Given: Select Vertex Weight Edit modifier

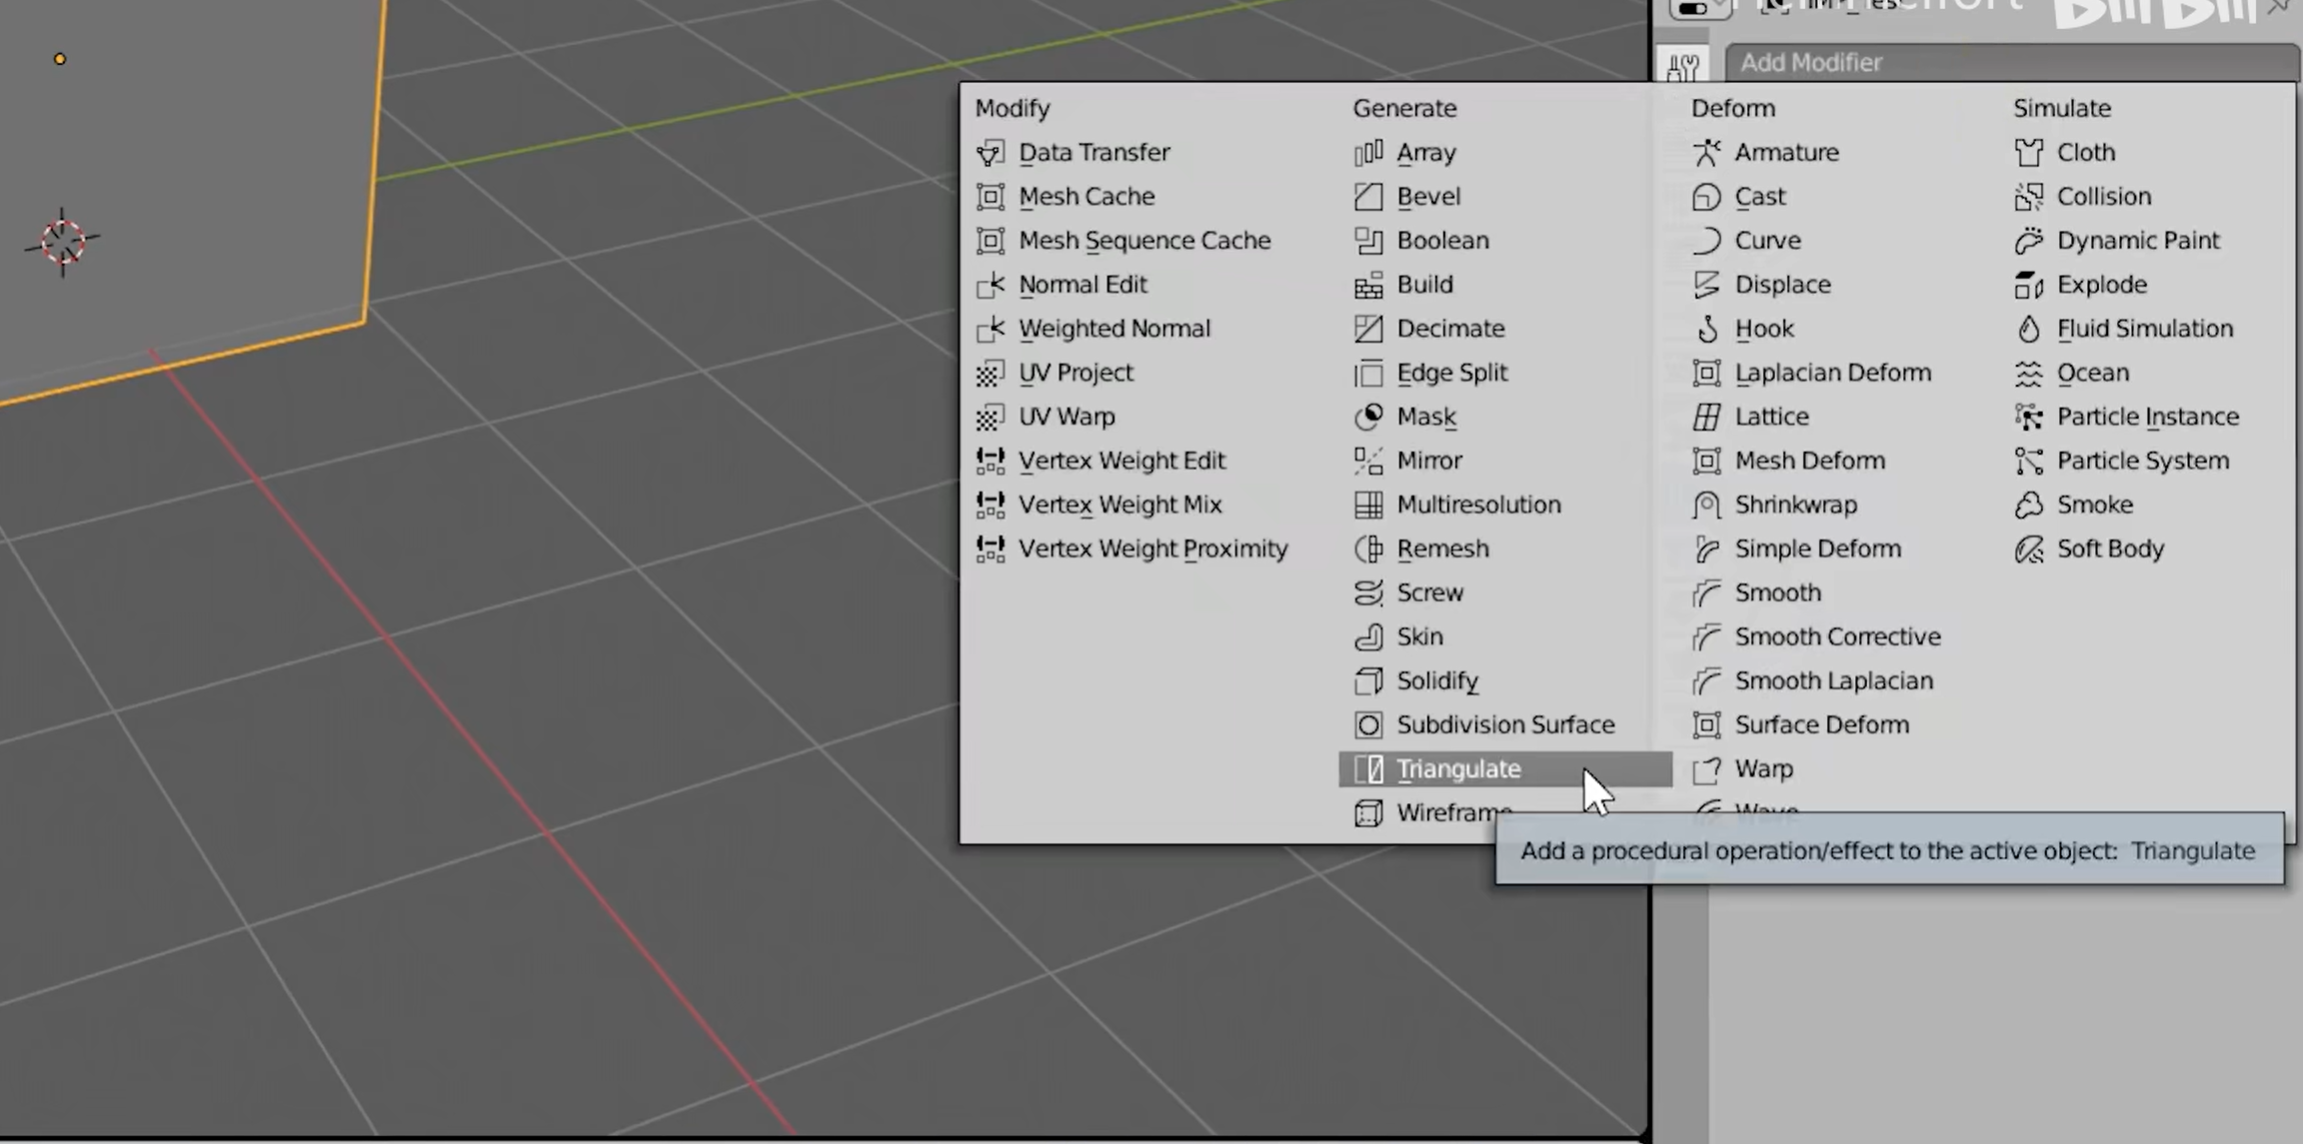Looking at the screenshot, I should (1121, 460).
